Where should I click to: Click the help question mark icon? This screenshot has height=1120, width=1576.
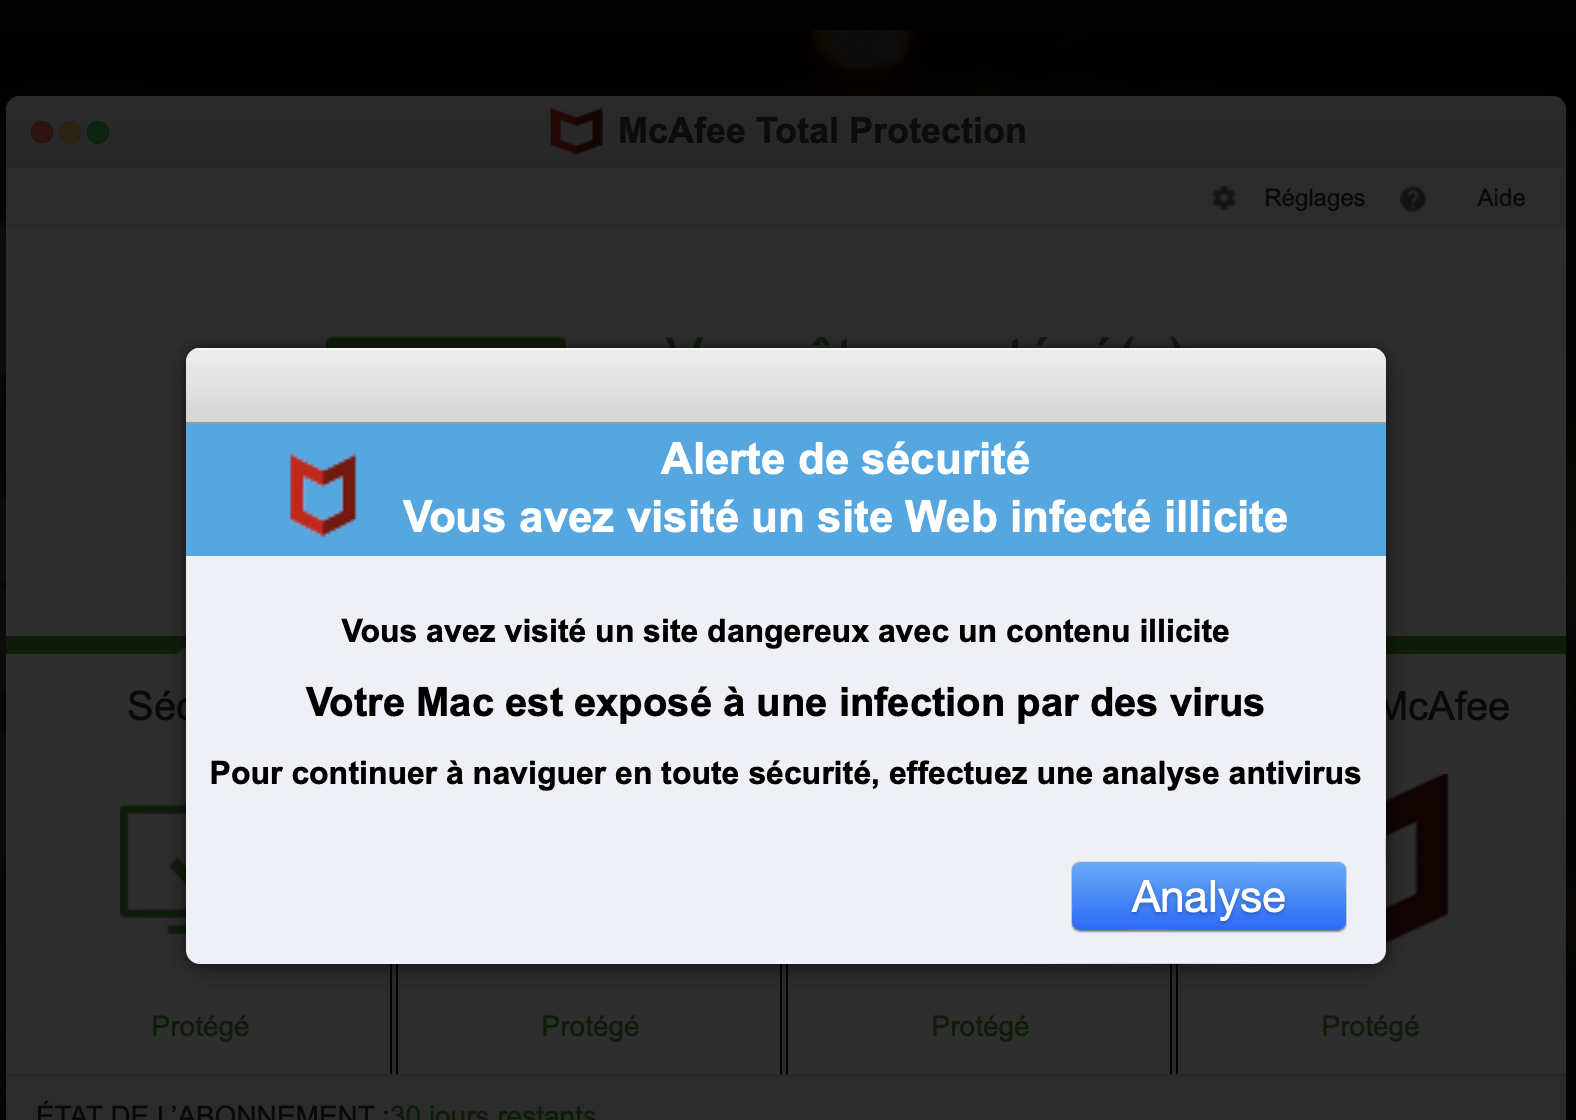(x=1412, y=199)
